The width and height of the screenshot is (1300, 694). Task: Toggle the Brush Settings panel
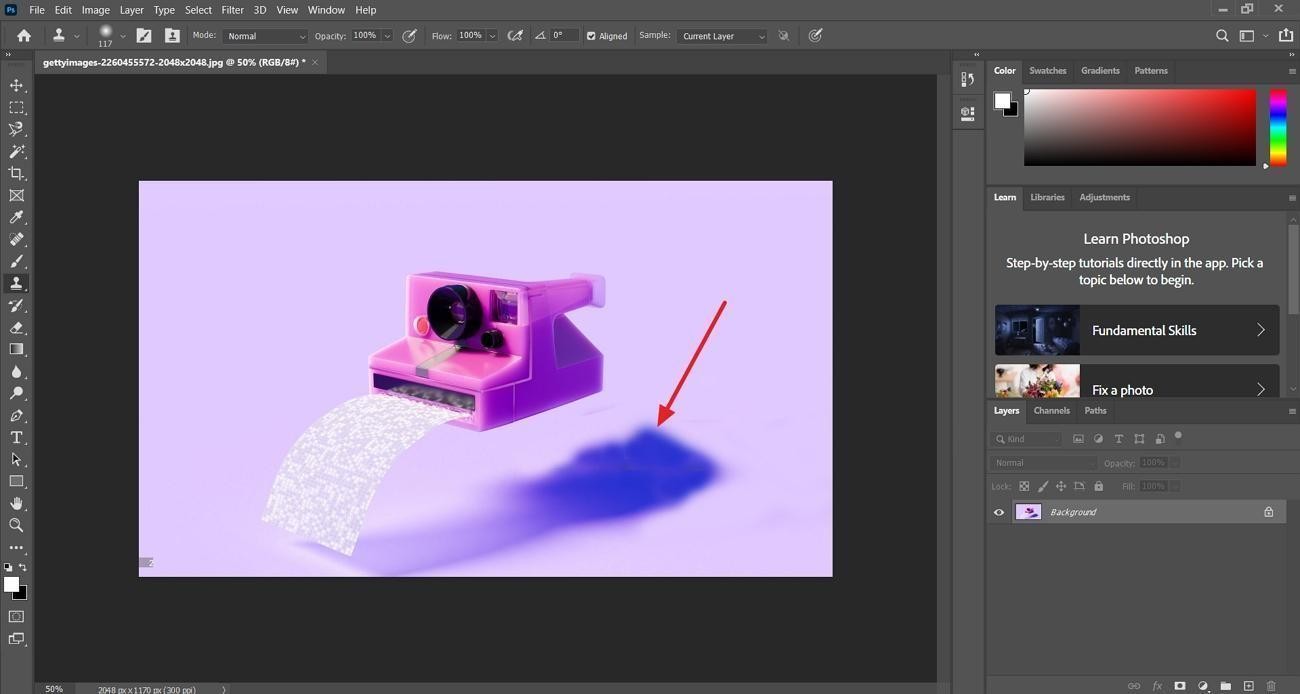(x=144, y=35)
